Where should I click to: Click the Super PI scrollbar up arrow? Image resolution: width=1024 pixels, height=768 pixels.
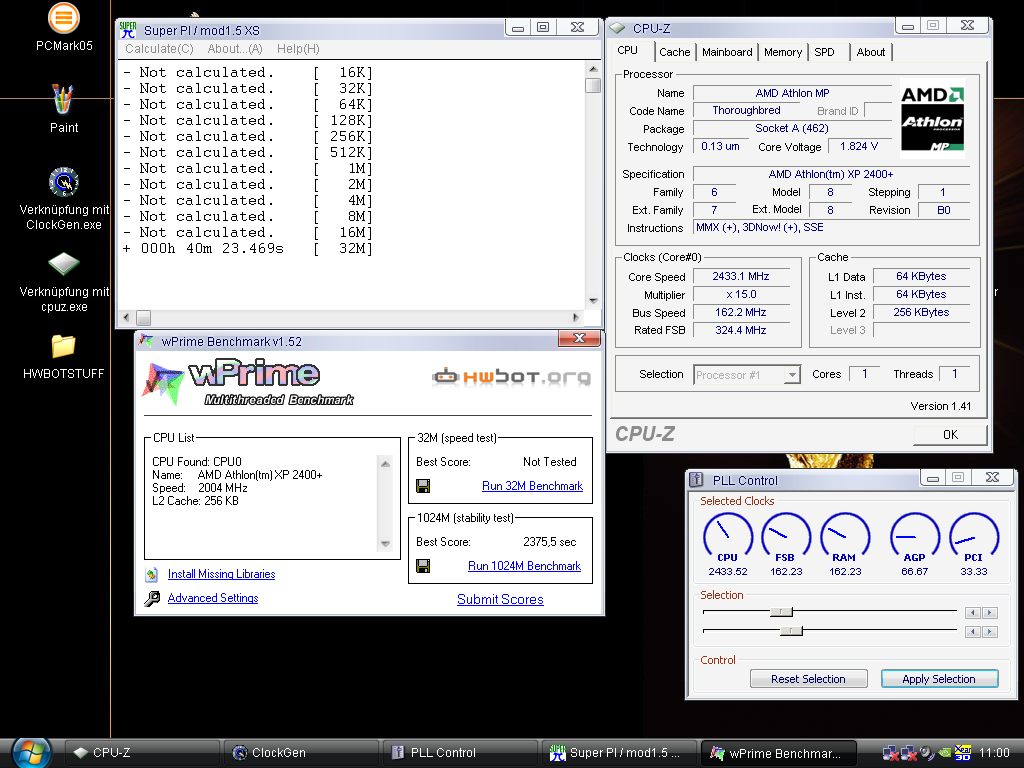[593, 69]
